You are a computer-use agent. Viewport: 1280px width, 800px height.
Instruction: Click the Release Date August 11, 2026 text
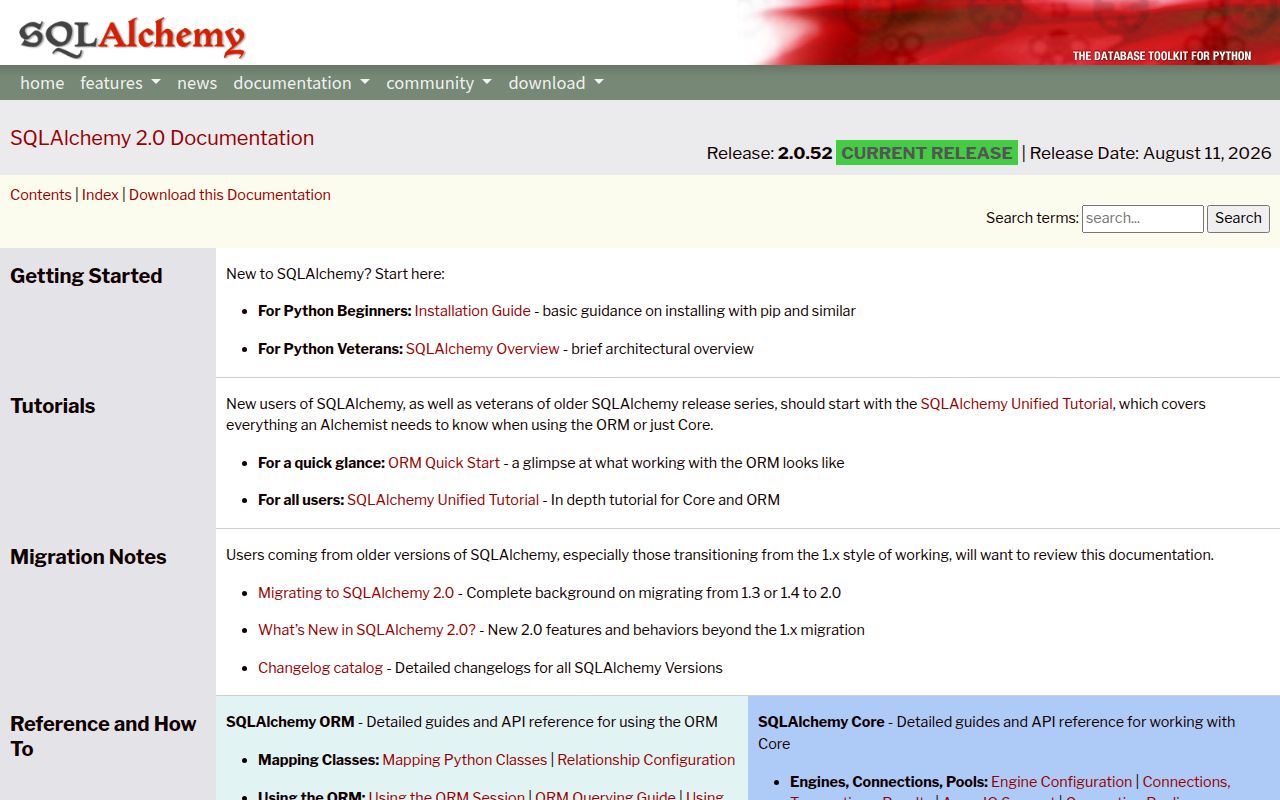(1150, 153)
